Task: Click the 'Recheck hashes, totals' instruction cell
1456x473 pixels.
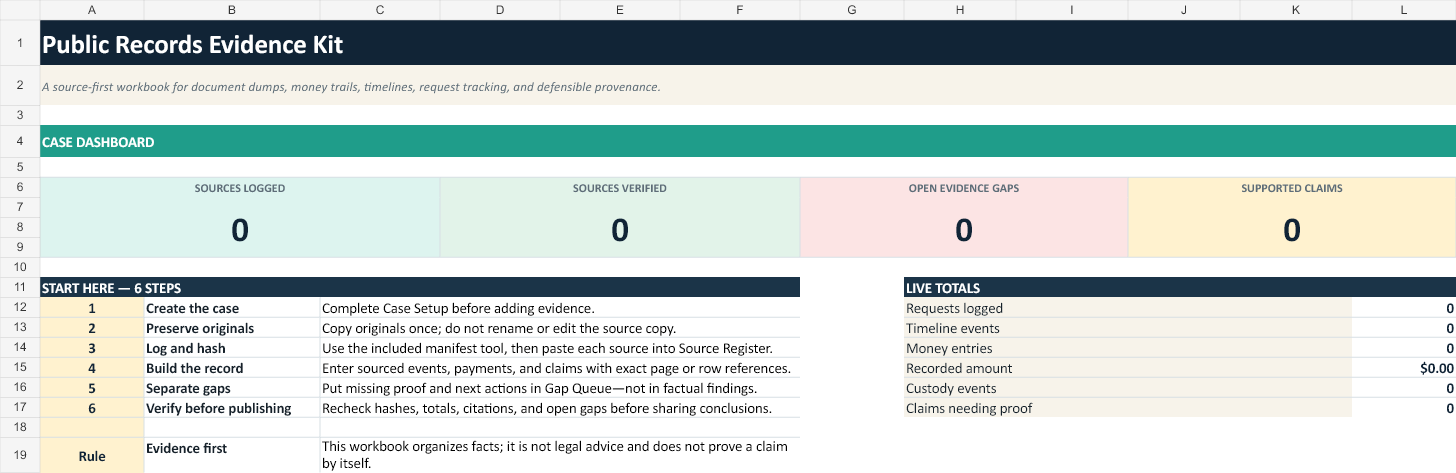Action: (x=560, y=408)
